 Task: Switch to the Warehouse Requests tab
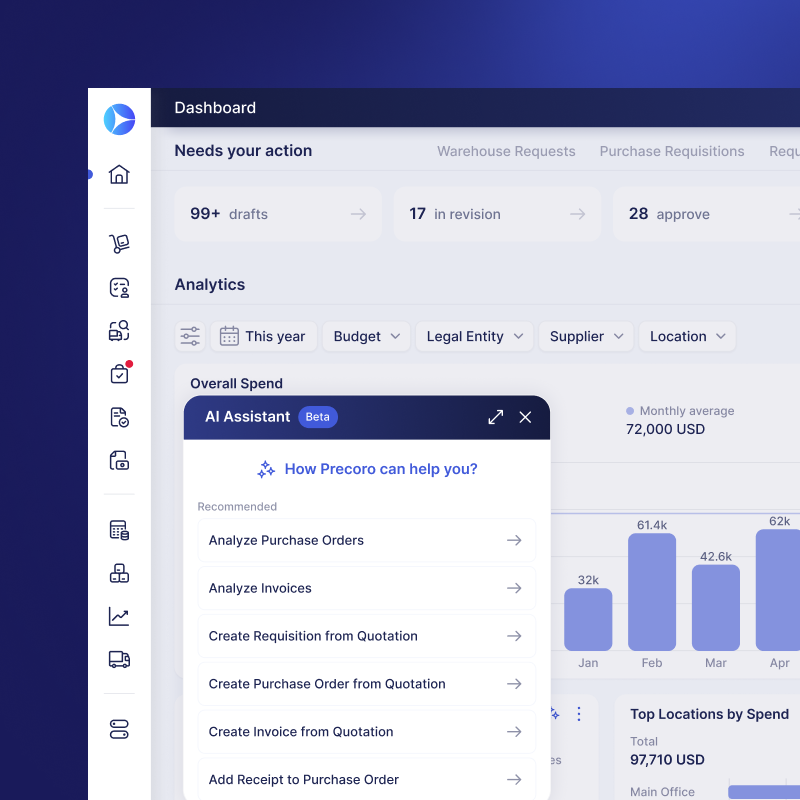click(506, 151)
